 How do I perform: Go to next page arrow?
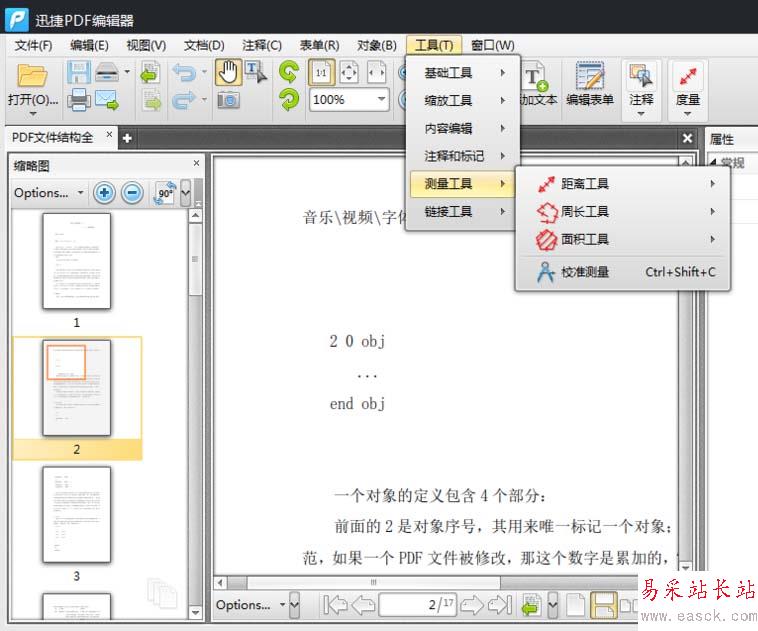pyautogui.click(x=472, y=605)
